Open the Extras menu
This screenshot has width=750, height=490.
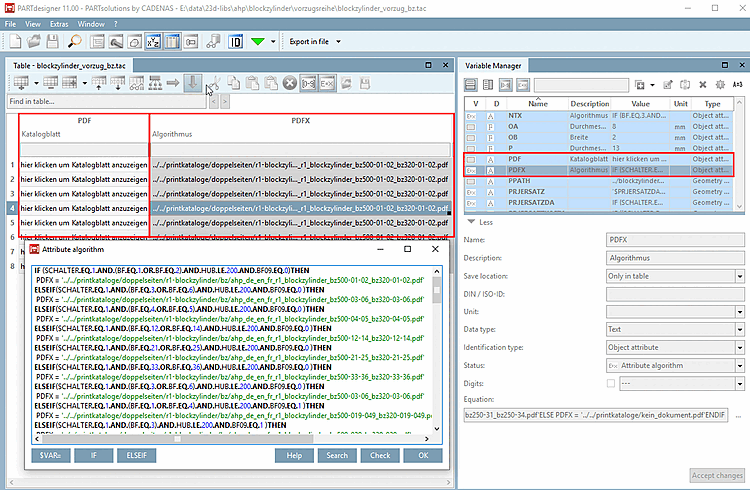(59, 24)
